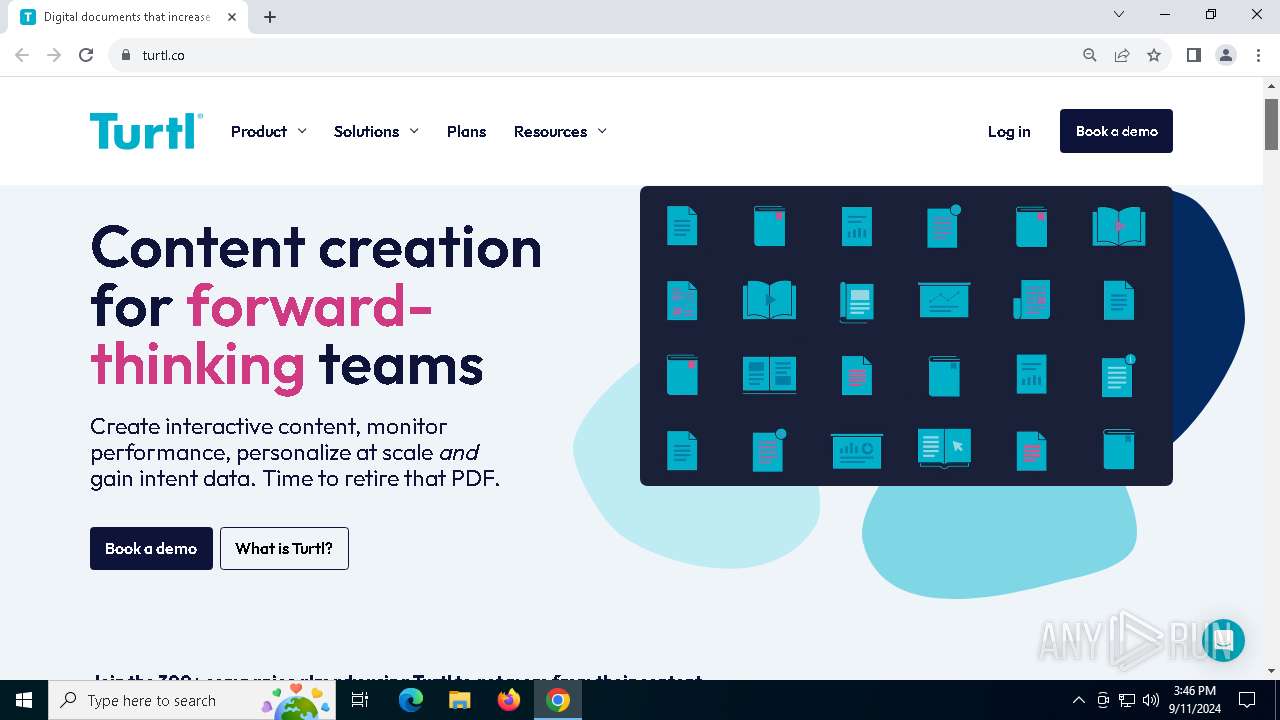Click the Content creation headline

tap(316, 305)
